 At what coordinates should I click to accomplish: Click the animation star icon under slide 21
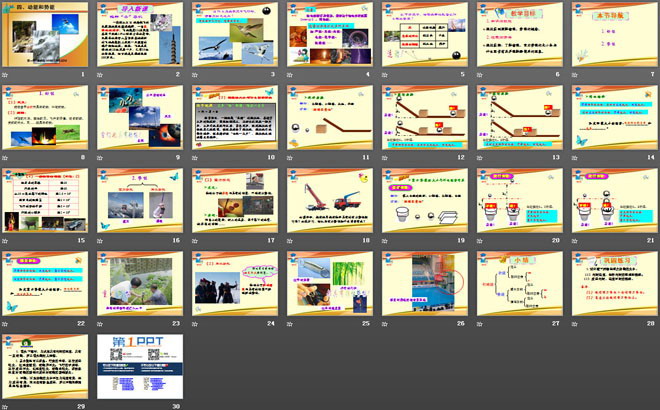tap(575, 240)
